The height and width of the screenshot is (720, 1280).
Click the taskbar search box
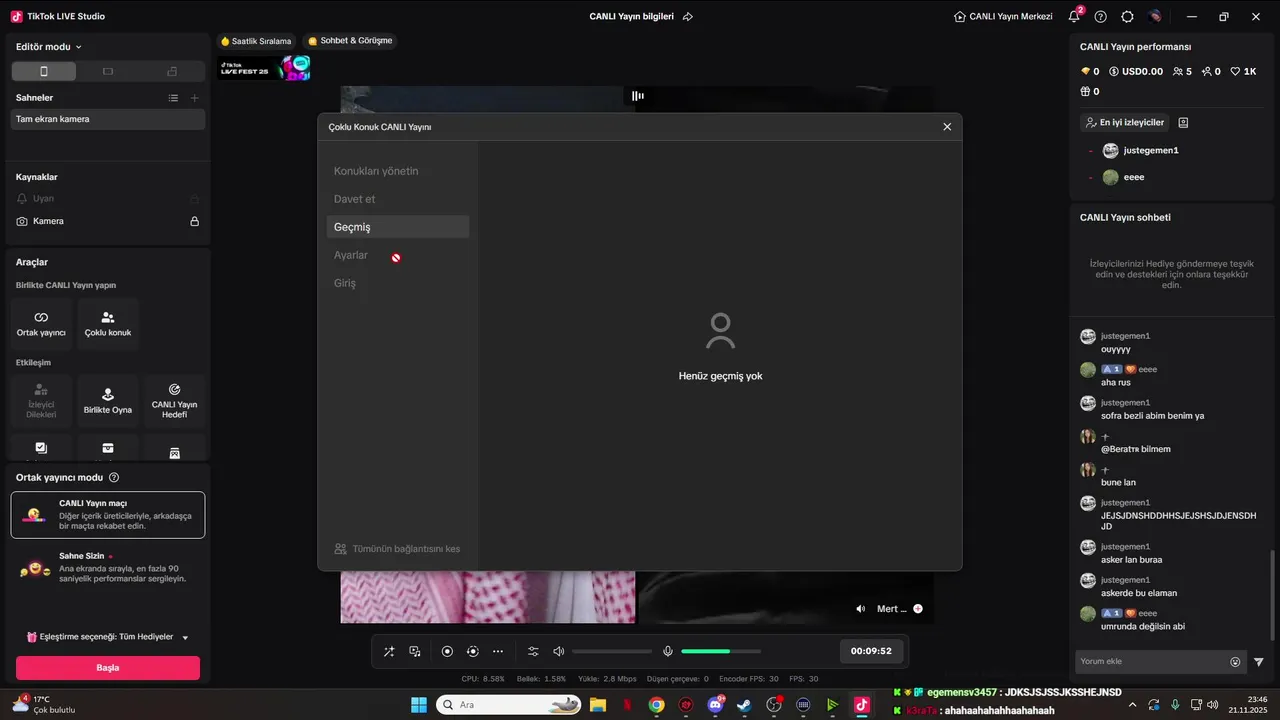510,705
